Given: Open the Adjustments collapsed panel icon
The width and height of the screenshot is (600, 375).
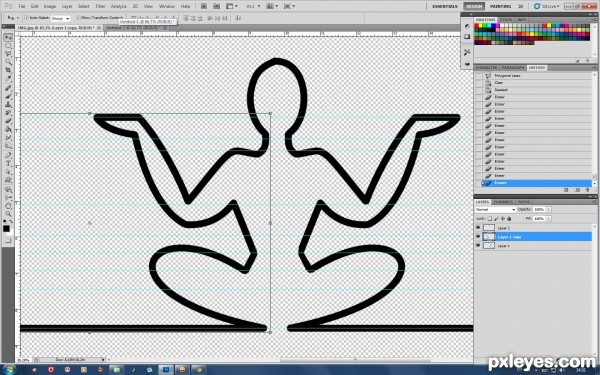Looking at the screenshot, I should pos(467,26).
